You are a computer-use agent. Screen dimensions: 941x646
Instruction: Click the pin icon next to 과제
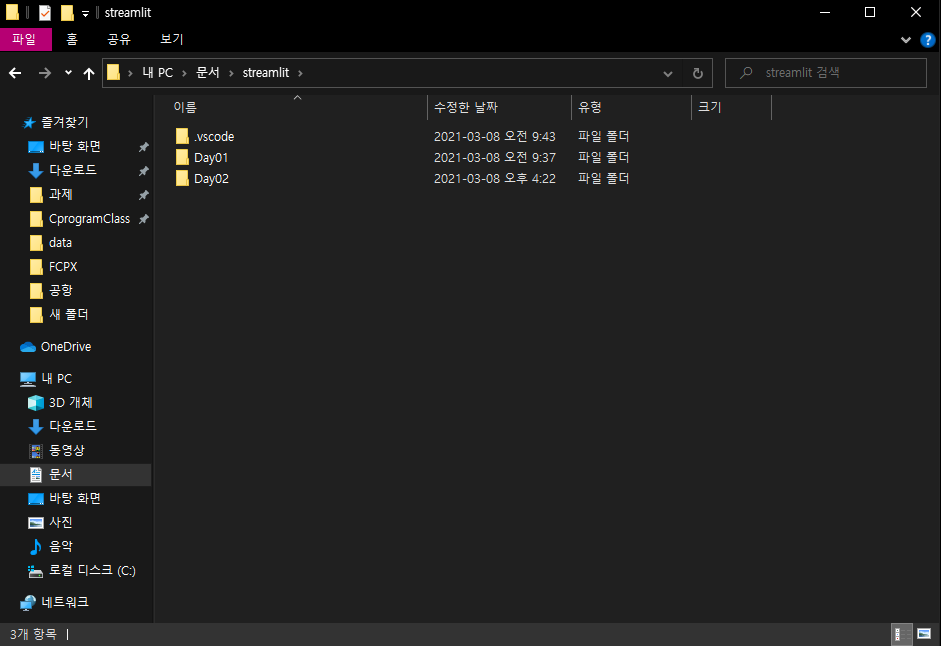tap(143, 195)
